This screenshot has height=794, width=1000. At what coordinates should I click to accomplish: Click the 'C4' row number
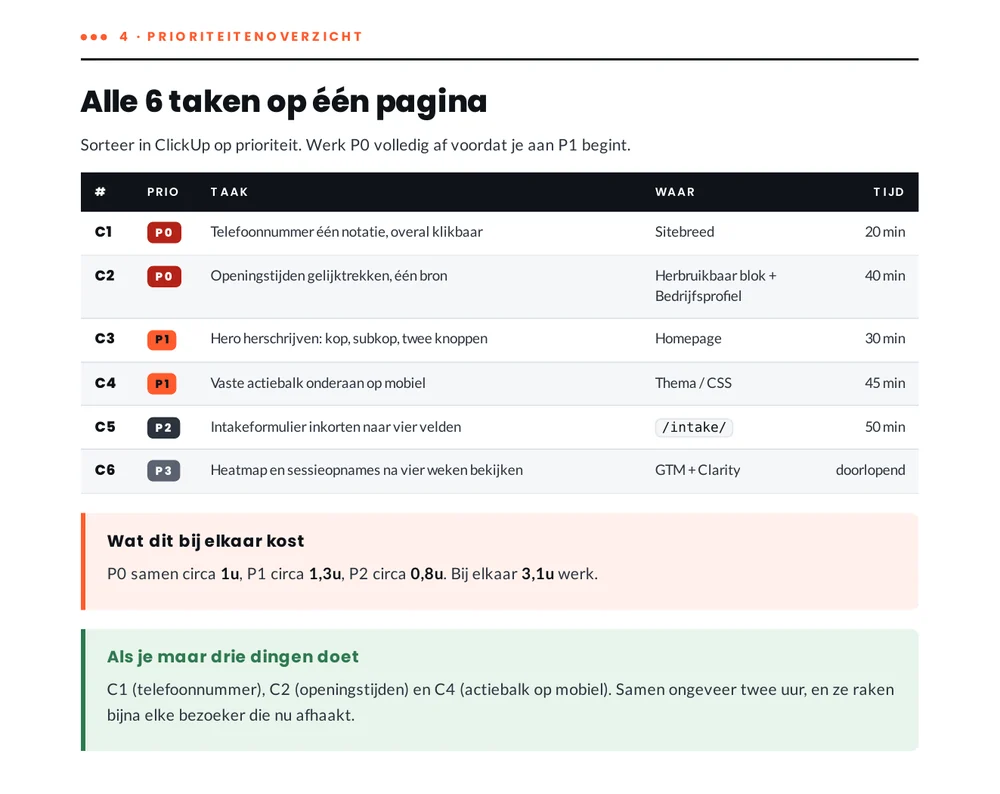105,383
